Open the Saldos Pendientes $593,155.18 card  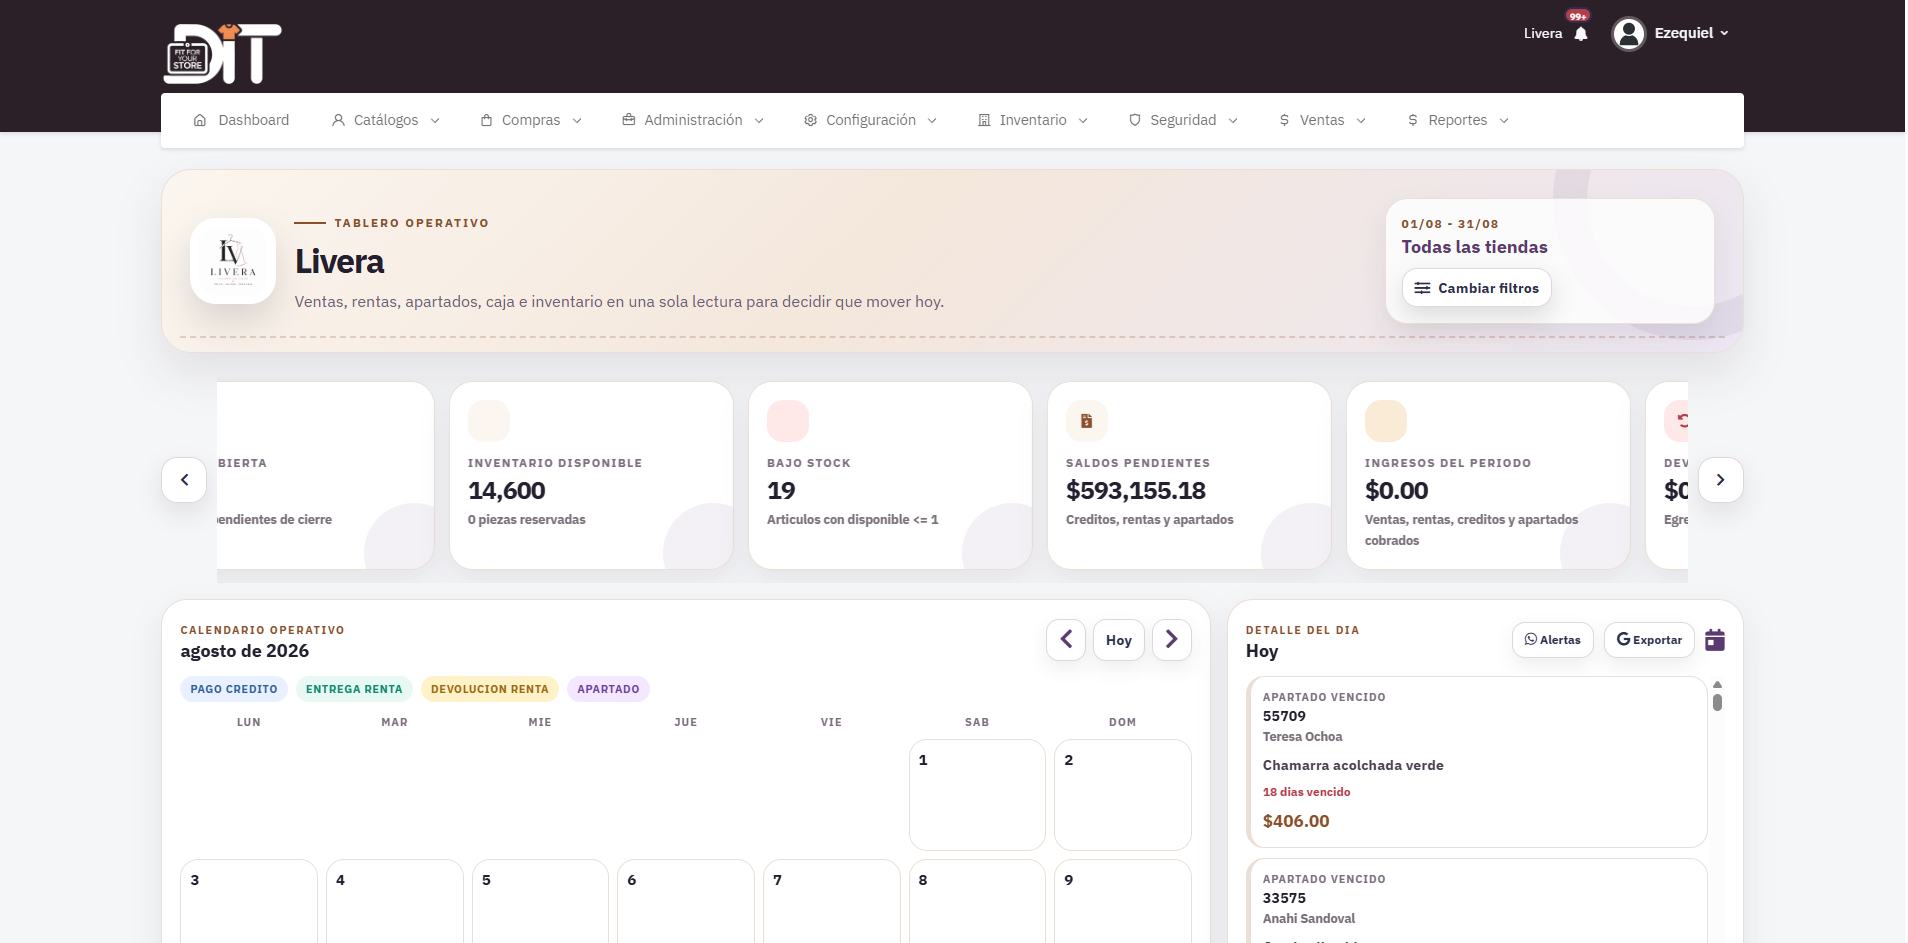[x=1189, y=476]
